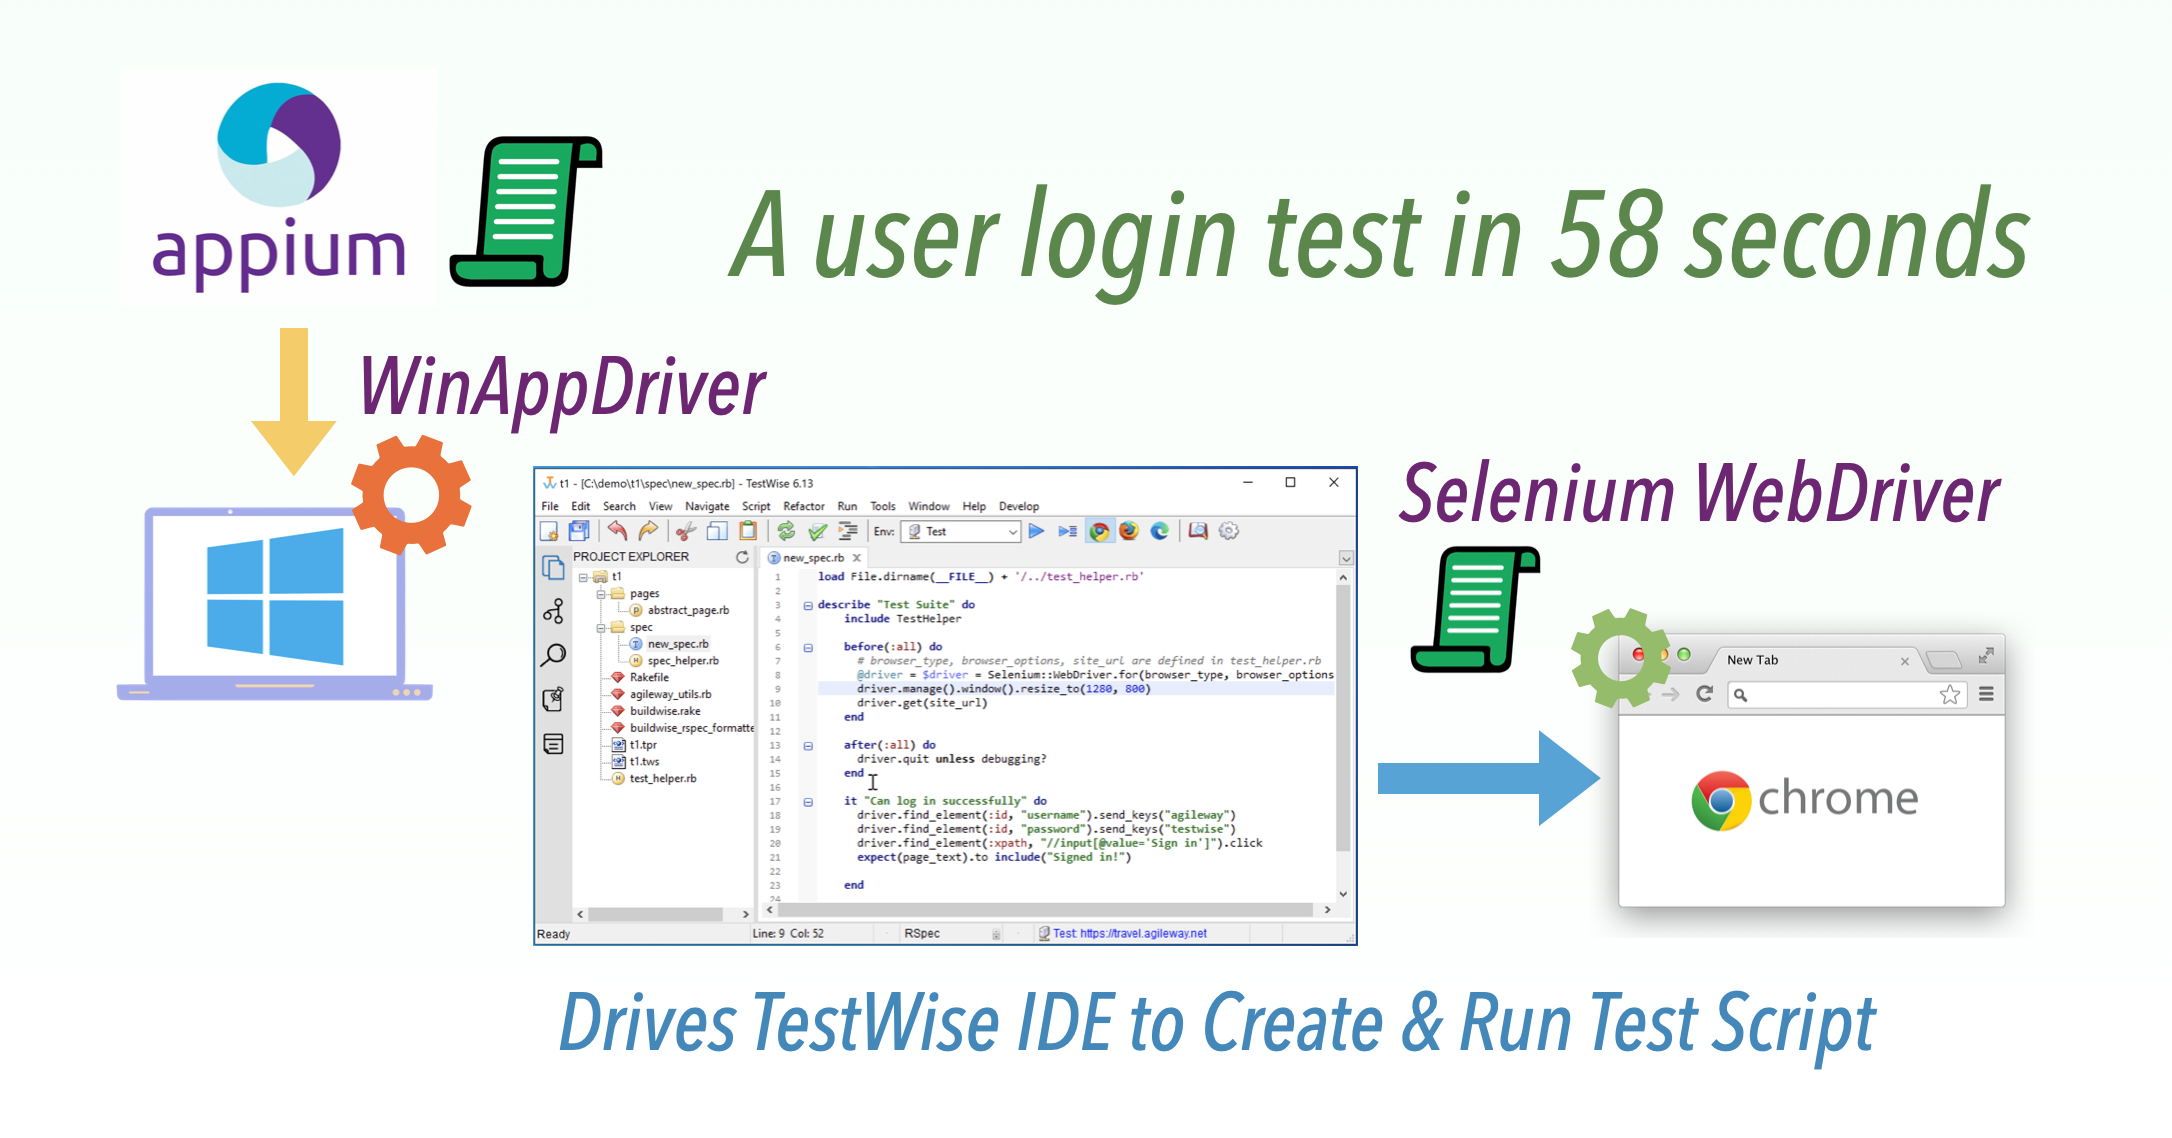Screen dimensions: 2172x1138
Task: Click the magnifier search icon in the sidebar
Action: click(x=553, y=656)
